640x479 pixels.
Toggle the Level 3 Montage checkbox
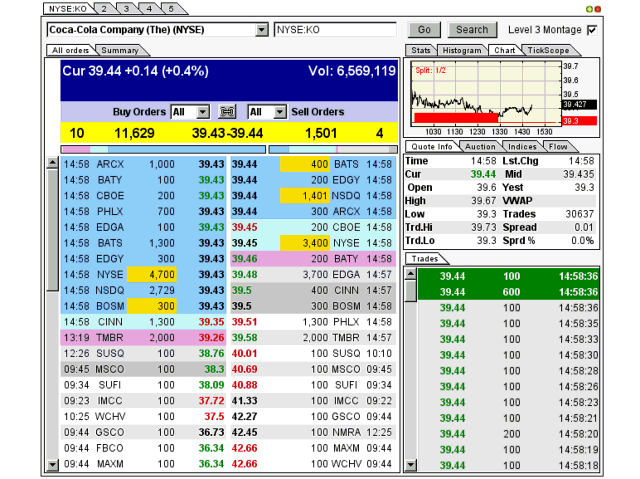point(592,30)
